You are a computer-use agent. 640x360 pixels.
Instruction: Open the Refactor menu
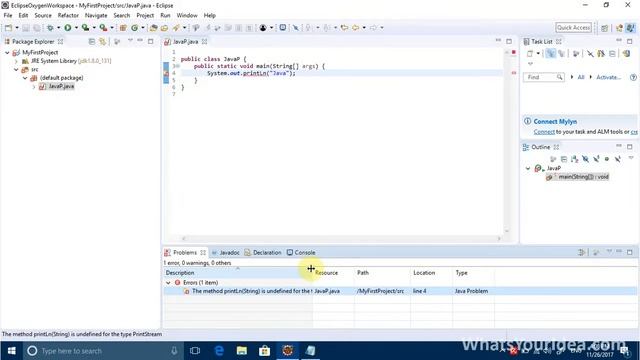(x=68, y=16)
